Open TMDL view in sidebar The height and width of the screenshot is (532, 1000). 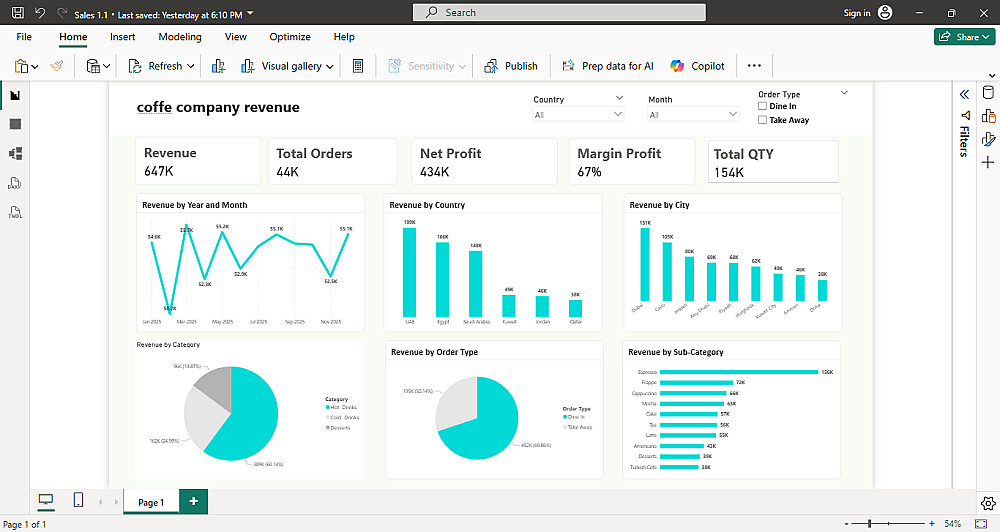coord(15,212)
